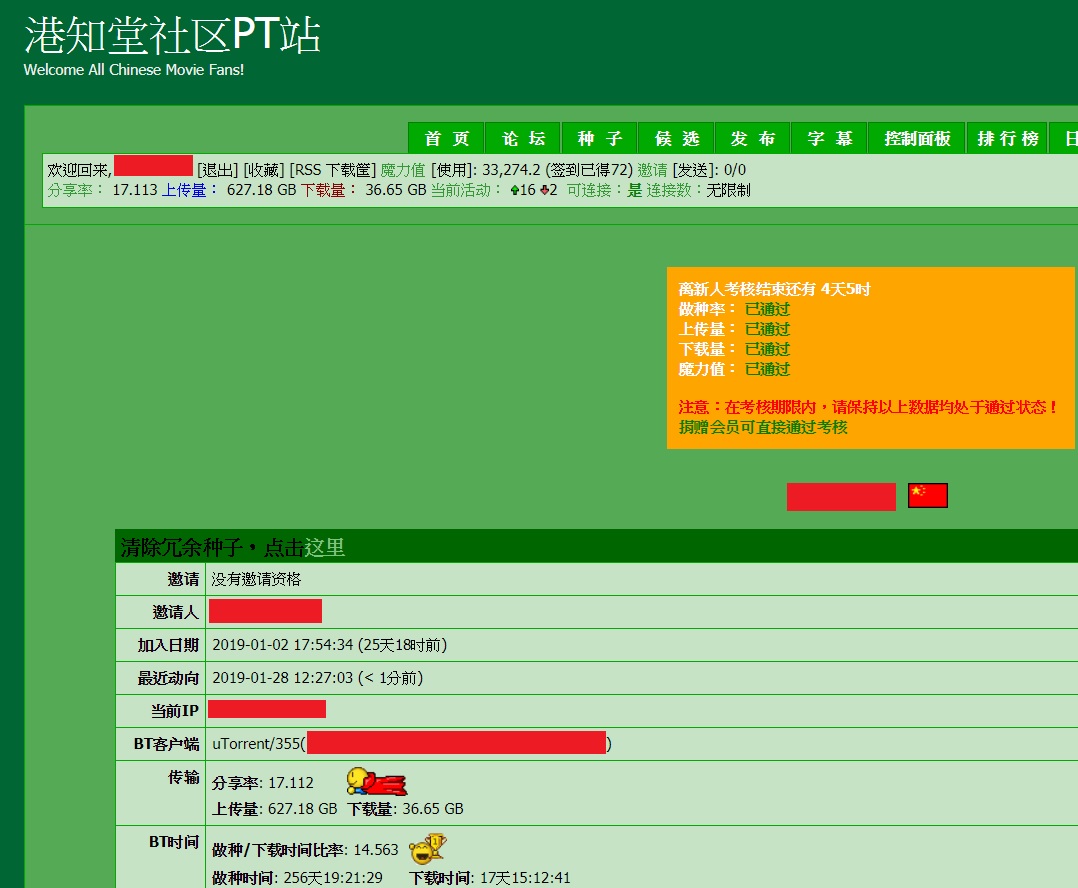Click the 发送 invite send link
Image resolution: width=1078 pixels, height=888 pixels.
point(695,170)
